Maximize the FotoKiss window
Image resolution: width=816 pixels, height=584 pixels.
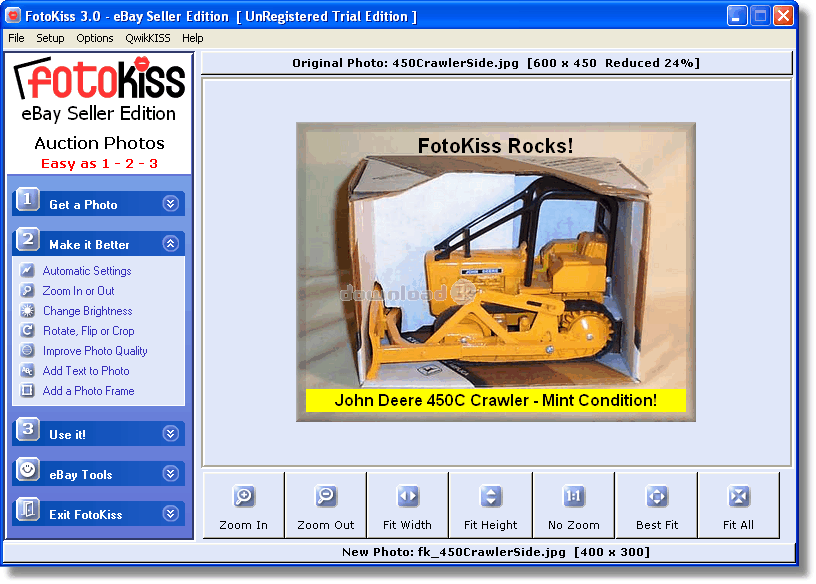click(x=760, y=16)
